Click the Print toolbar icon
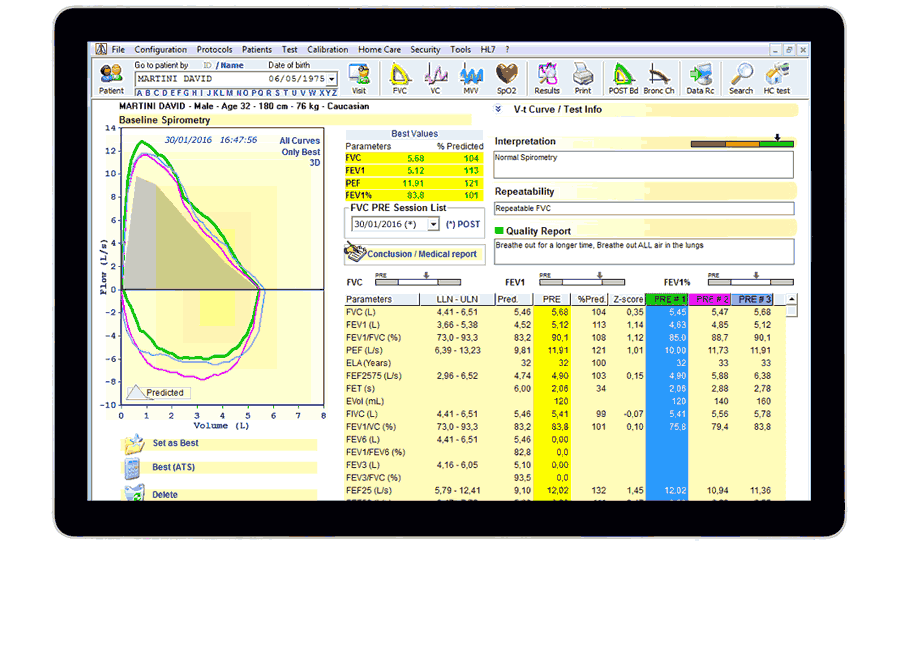The width and height of the screenshot is (900, 652). pyautogui.click(x=582, y=77)
